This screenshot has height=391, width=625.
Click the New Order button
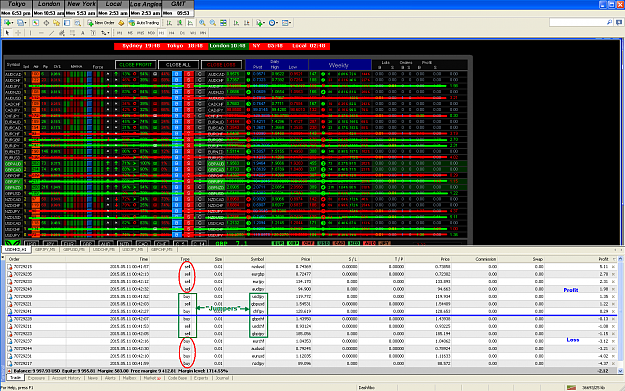click(100, 23)
